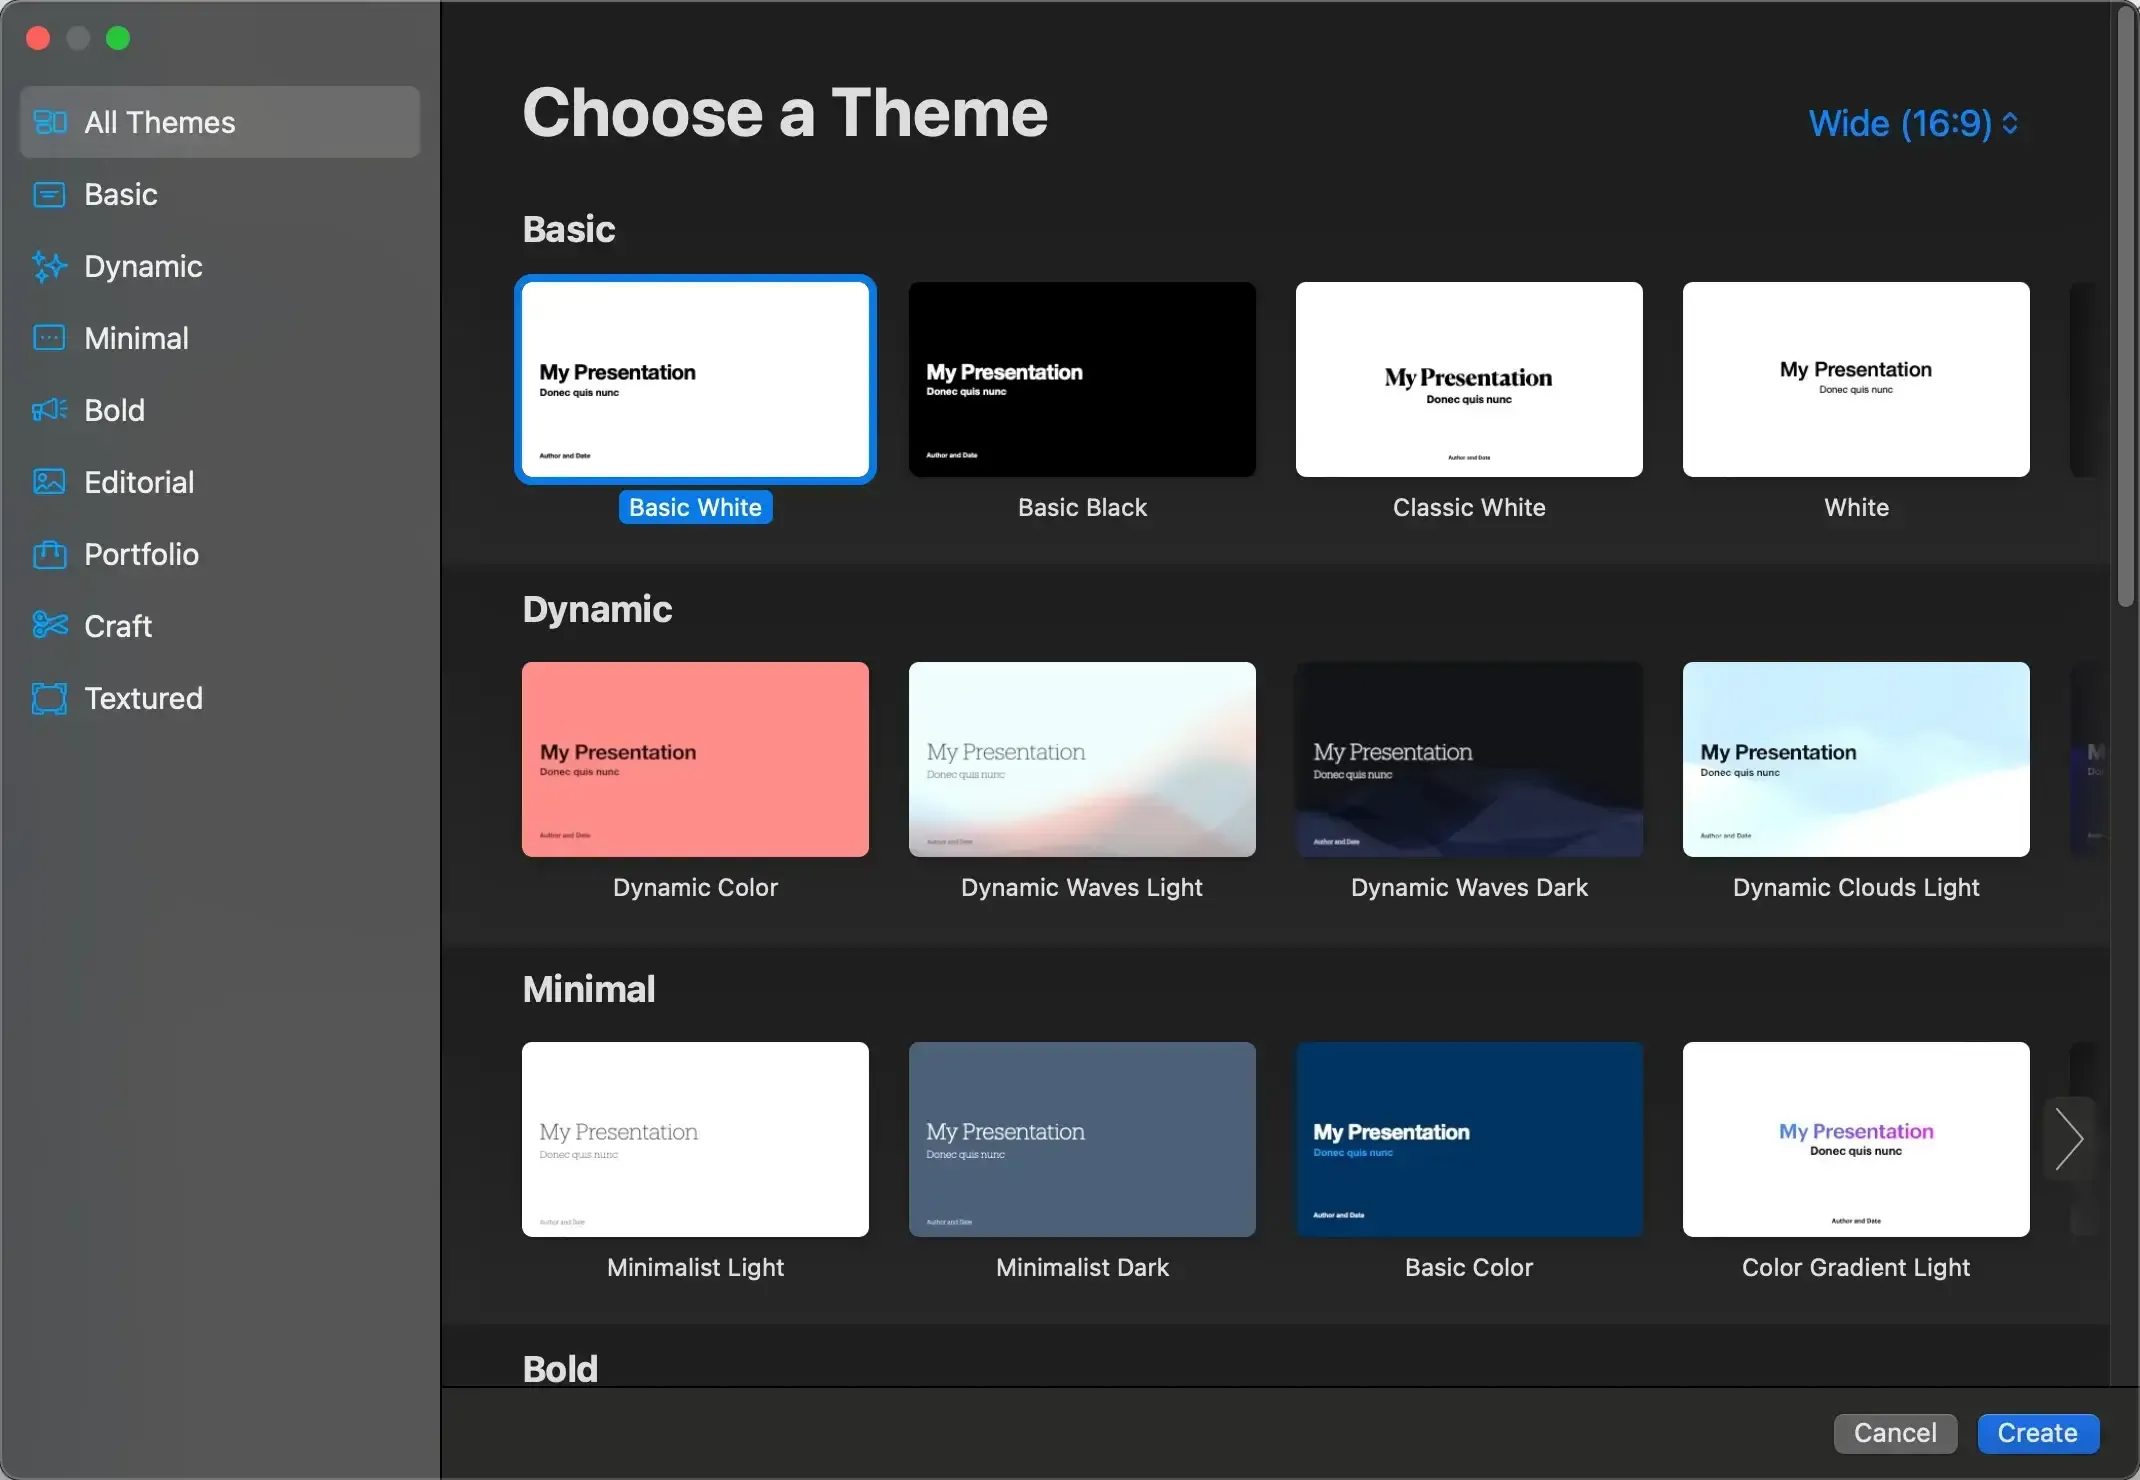This screenshot has height=1480, width=2140.
Task: Choose the White theme thumbnail
Action: click(1856, 379)
